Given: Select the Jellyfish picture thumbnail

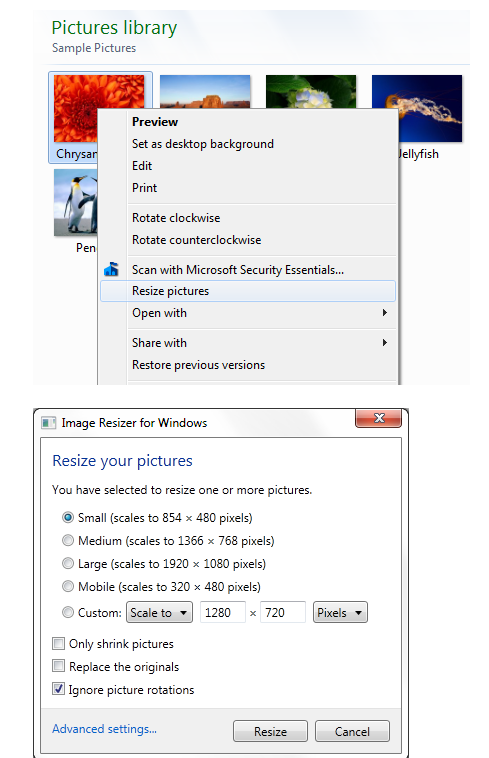Looking at the screenshot, I should (417, 108).
